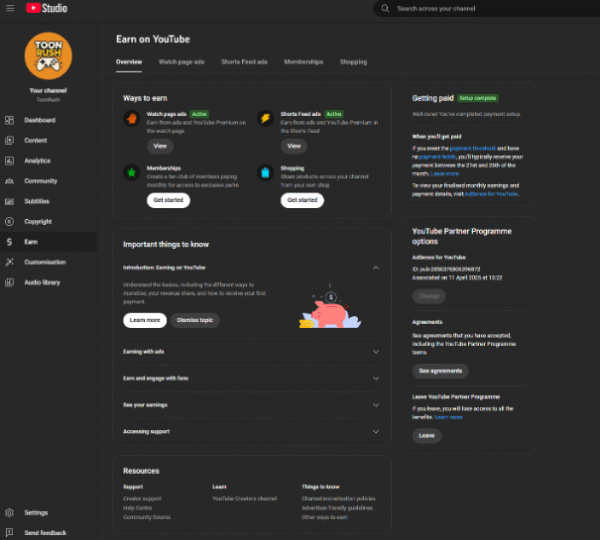Click the Dashboard sidebar icon
The width and height of the screenshot is (600, 540).
10,120
